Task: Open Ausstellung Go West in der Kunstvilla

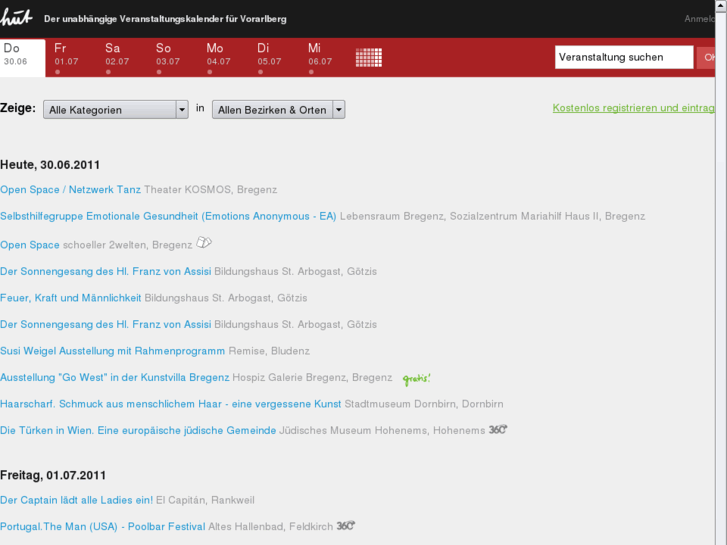Action: (115, 378)
